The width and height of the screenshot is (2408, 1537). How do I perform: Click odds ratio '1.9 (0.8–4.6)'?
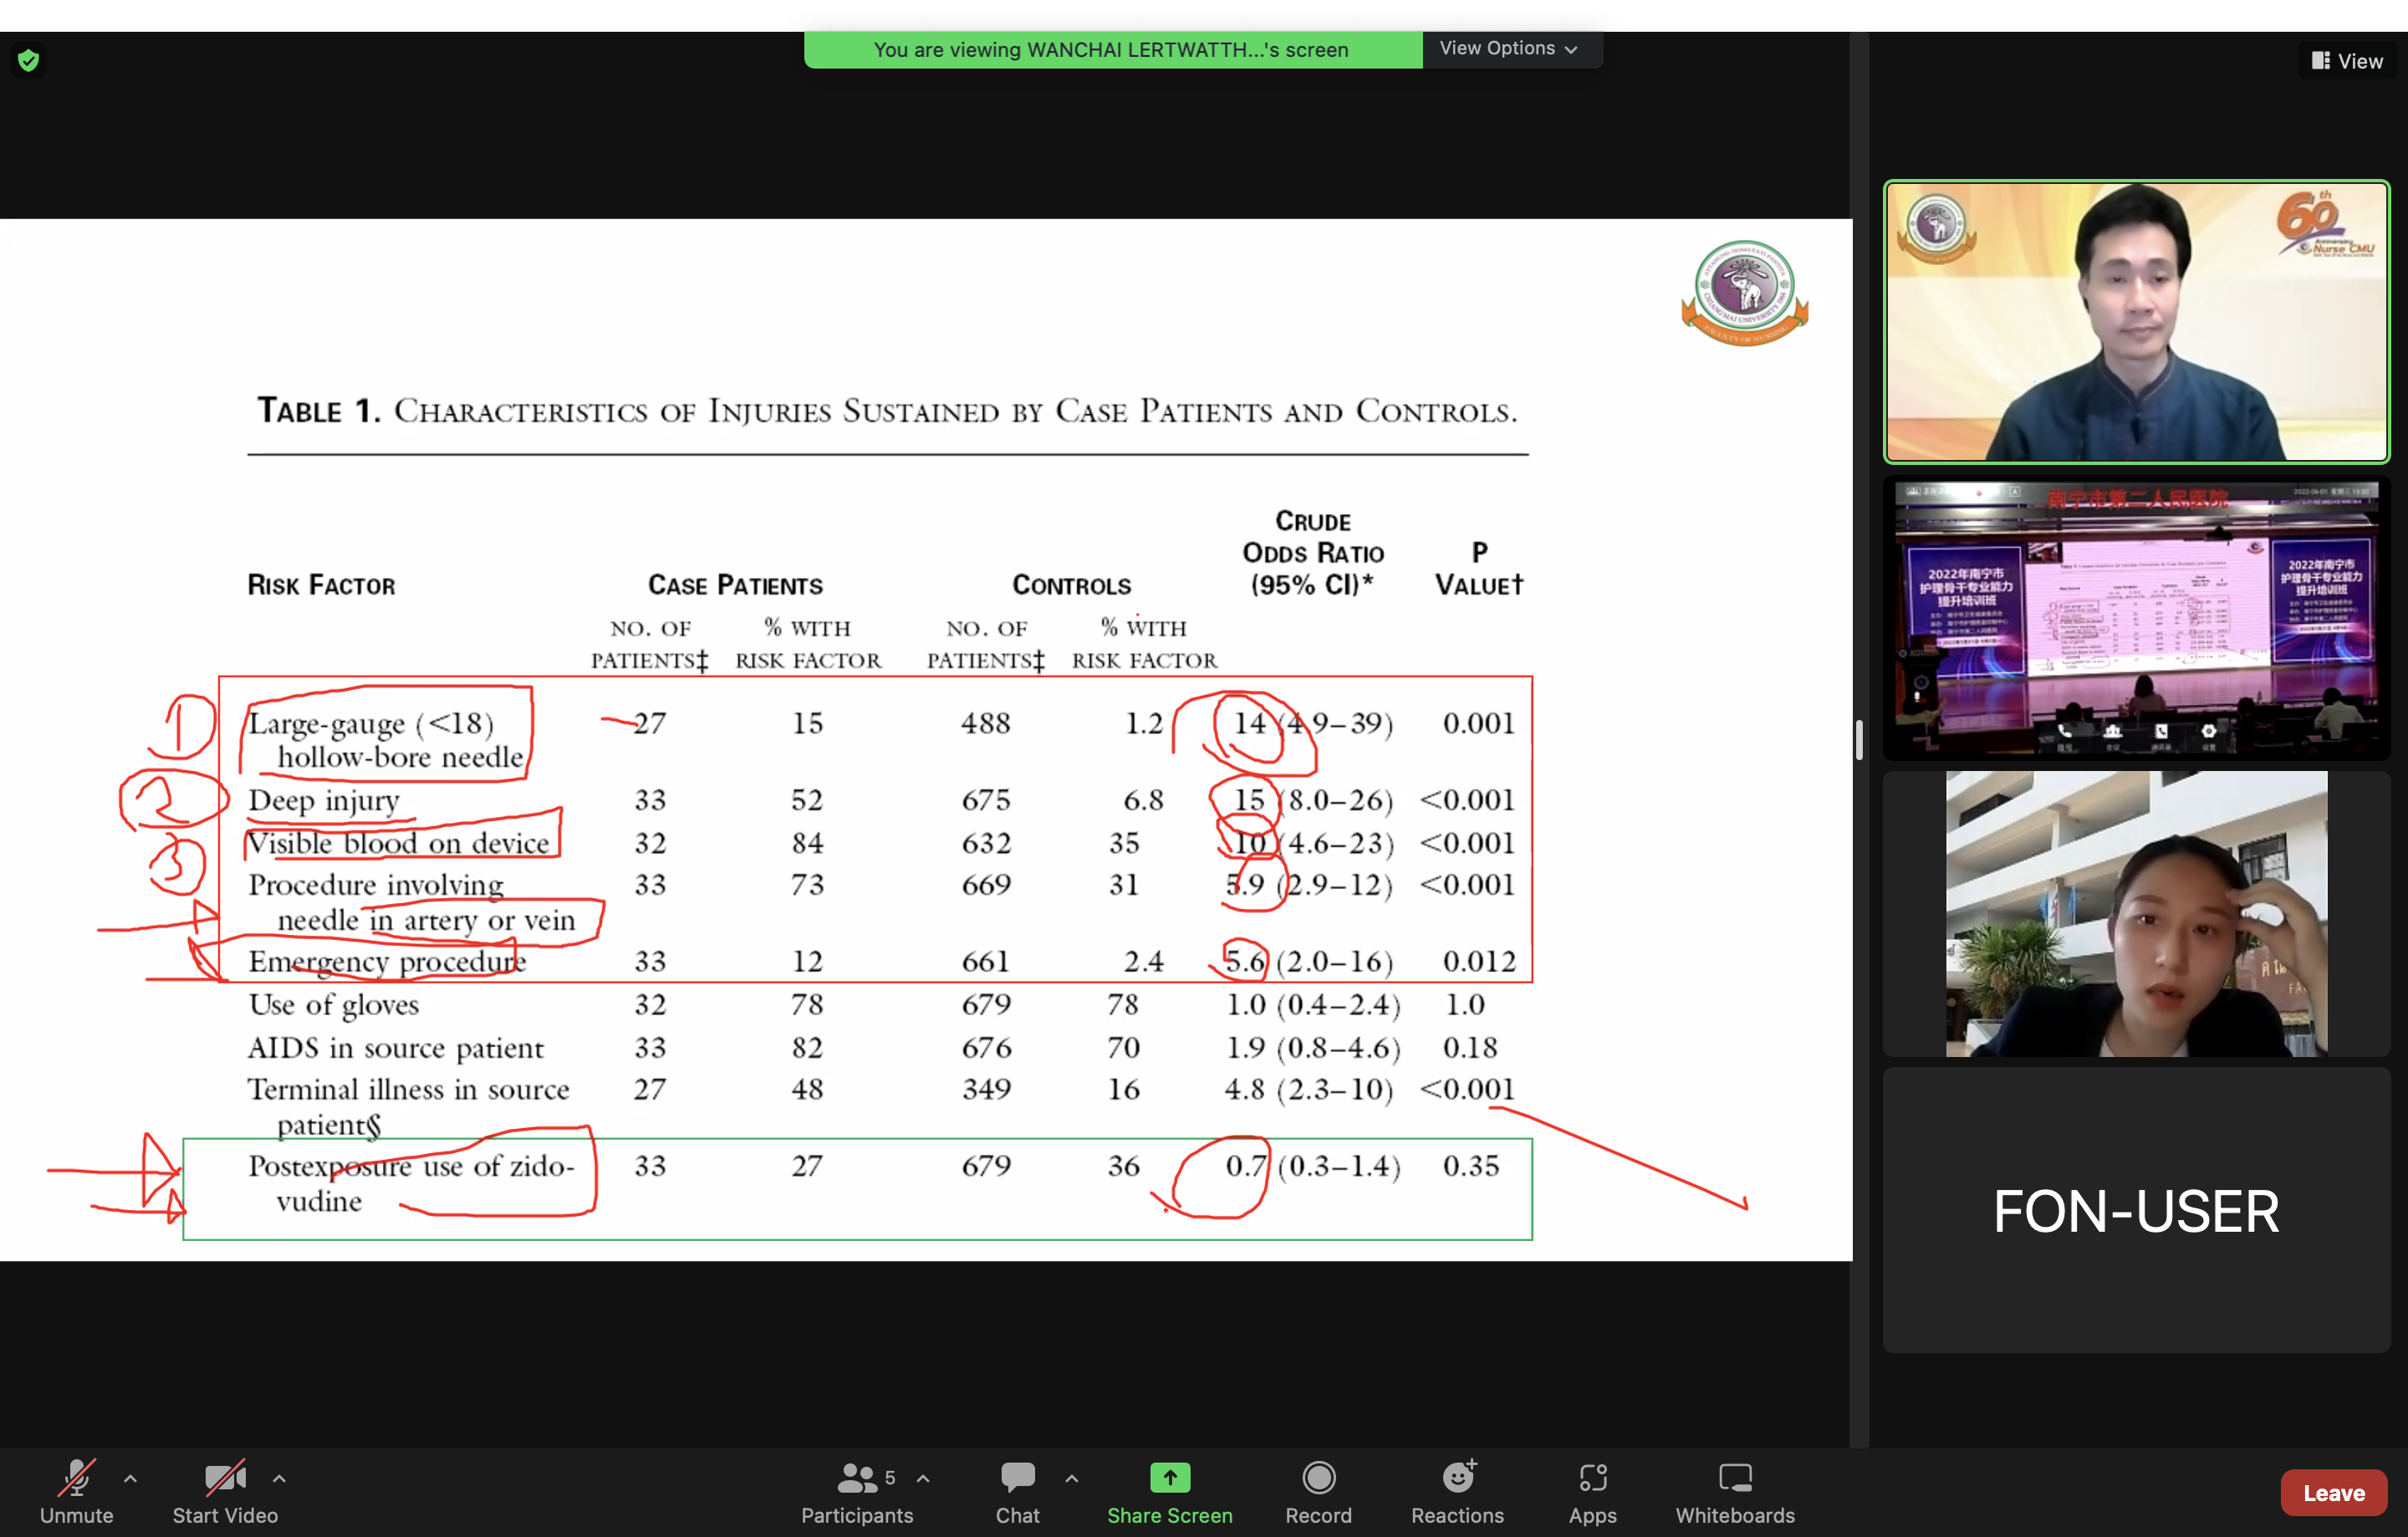1312,1047
